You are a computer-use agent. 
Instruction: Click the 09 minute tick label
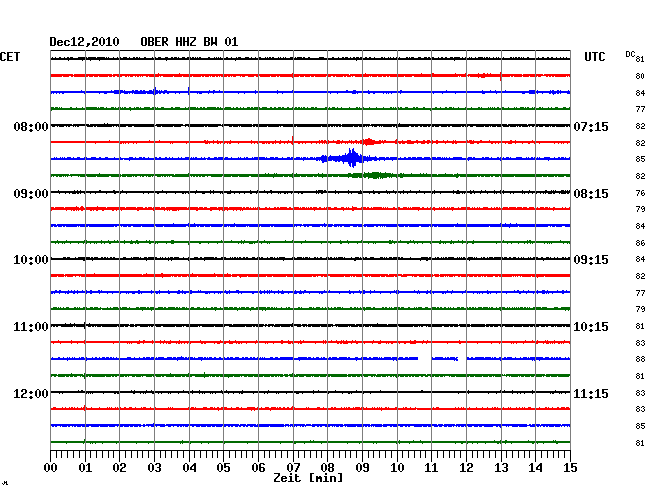[x=362, y=467]
